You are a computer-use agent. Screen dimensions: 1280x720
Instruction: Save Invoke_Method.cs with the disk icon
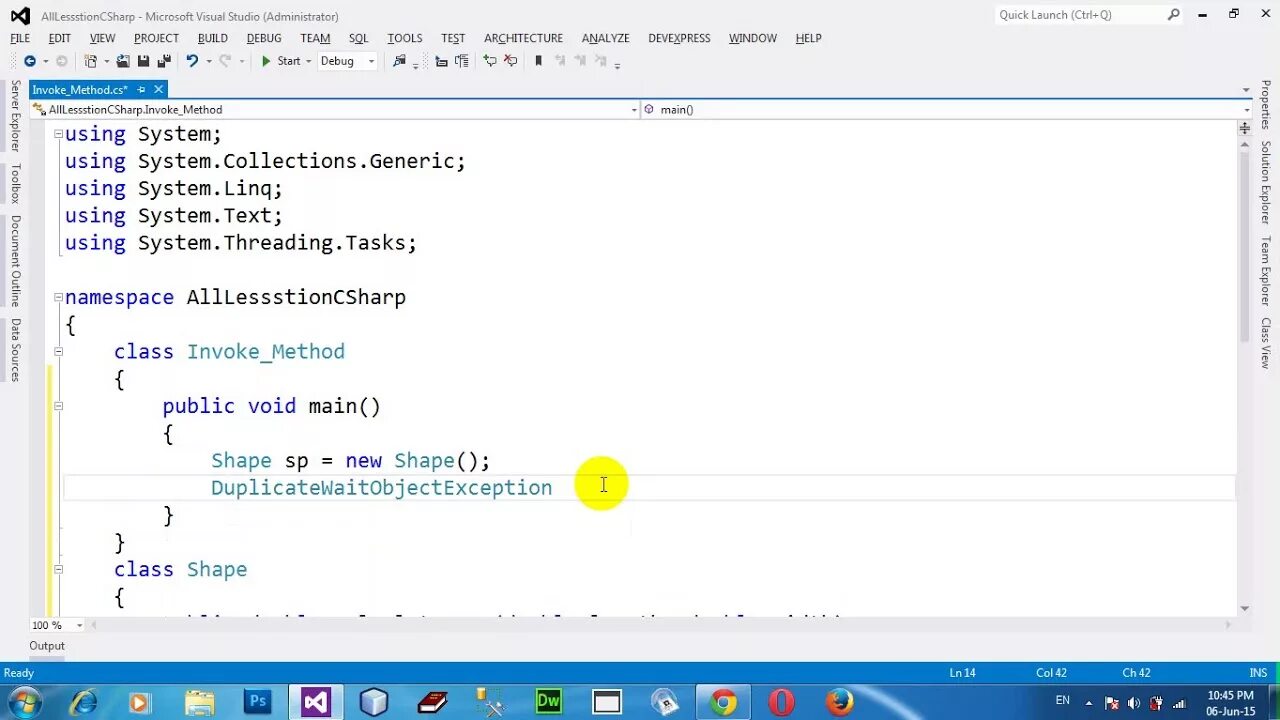tap(143, 61)
